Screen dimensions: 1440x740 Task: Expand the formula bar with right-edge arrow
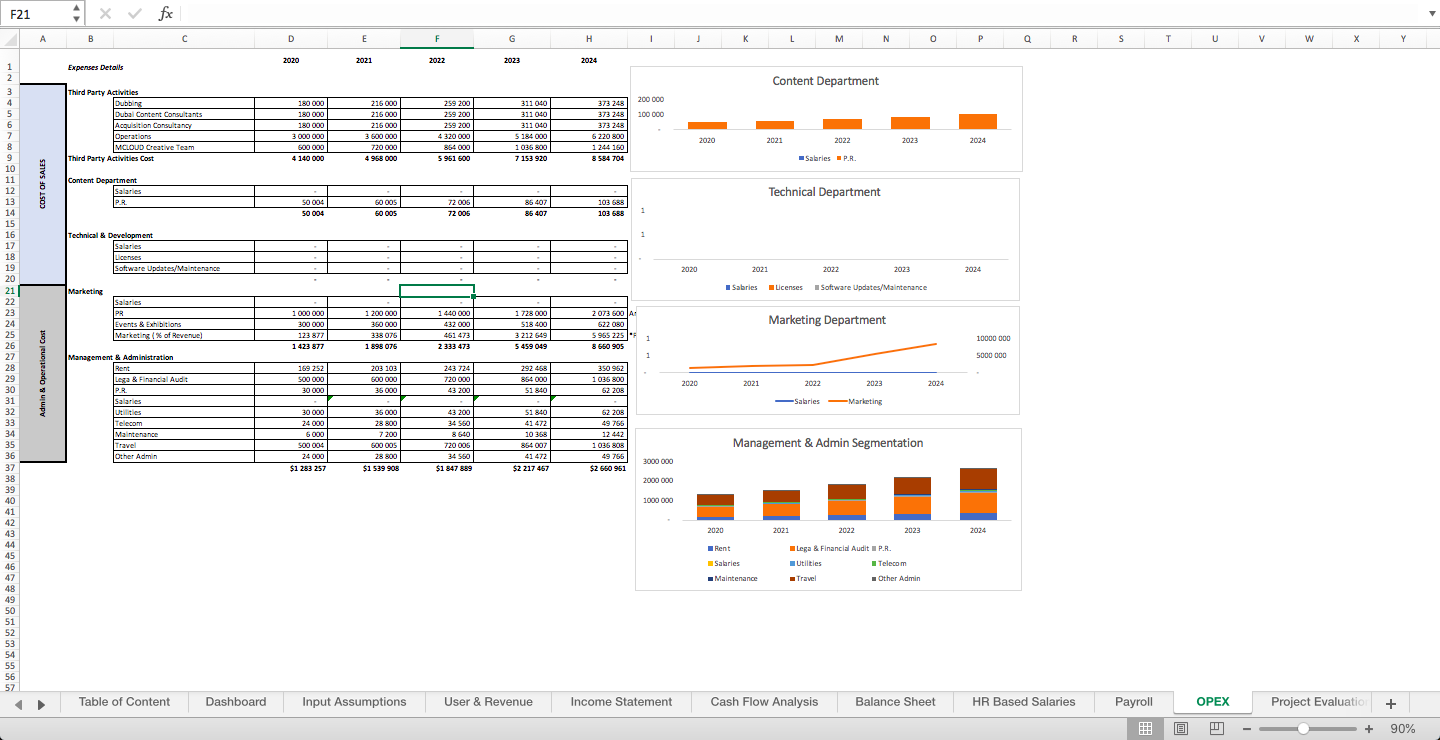[1430, 13]
